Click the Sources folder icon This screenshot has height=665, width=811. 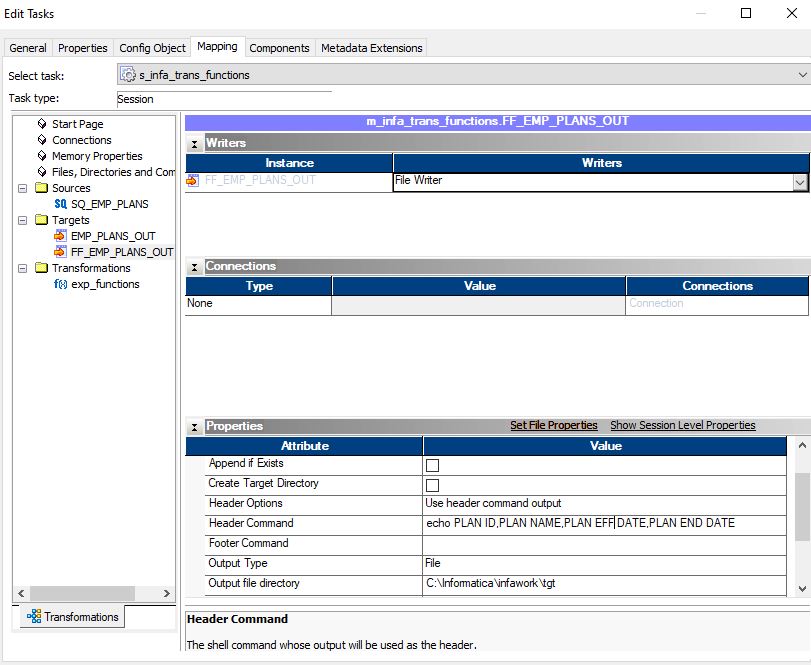coord(41,187)
